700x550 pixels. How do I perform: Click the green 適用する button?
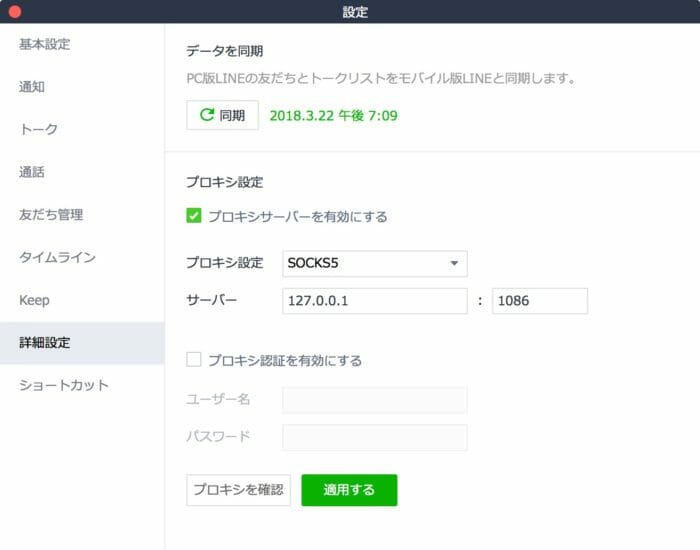(349, 490)
